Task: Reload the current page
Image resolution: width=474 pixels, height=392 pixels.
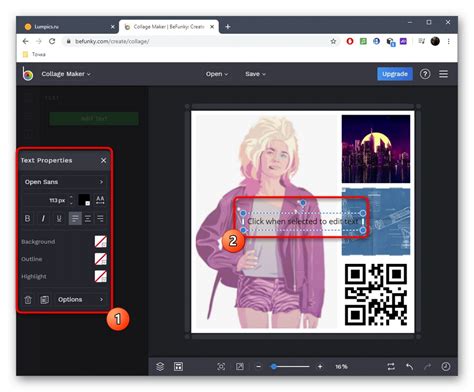Action: click(x=52, y=41)
